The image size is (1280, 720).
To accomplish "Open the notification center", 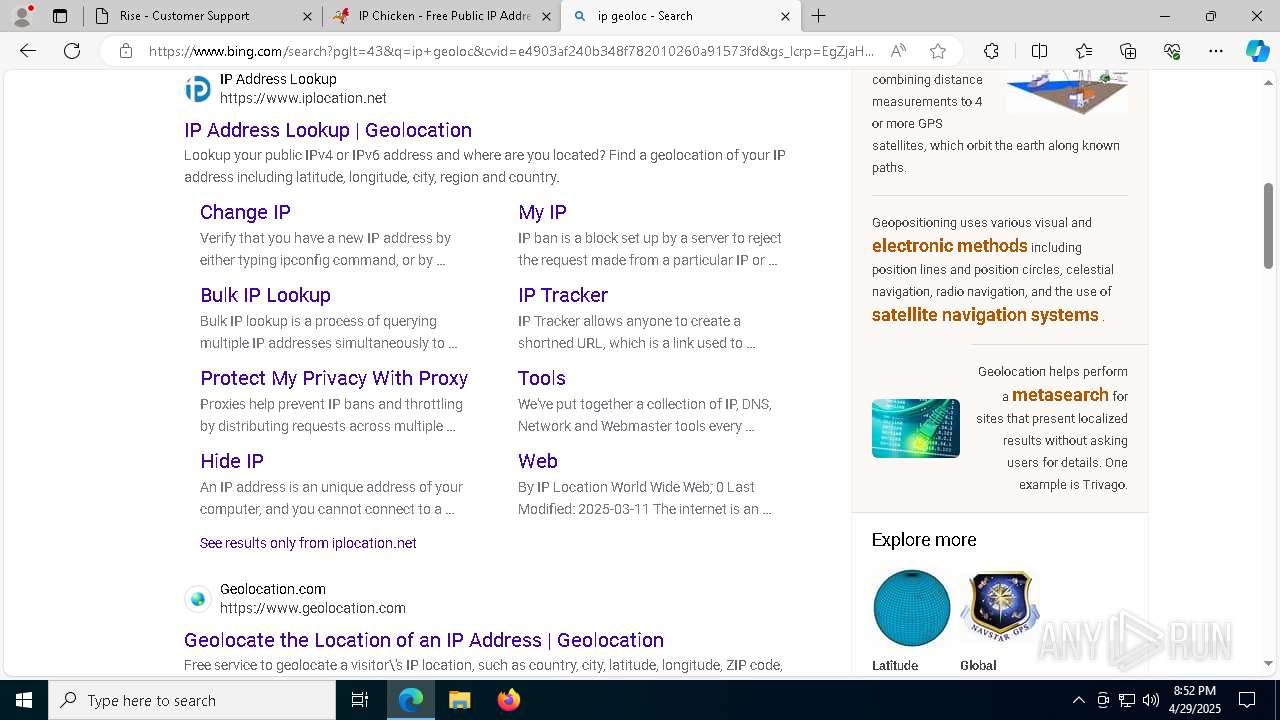I will 1247,700.
